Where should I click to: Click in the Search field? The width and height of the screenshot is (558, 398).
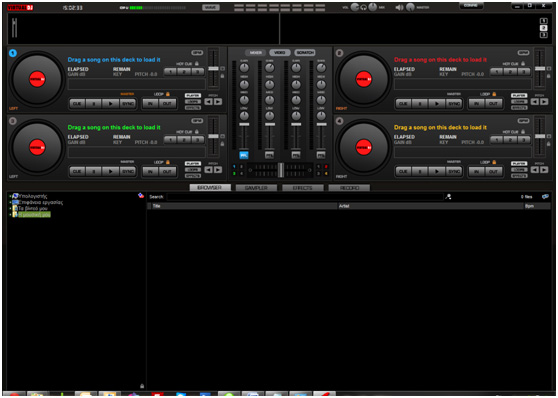305,197
